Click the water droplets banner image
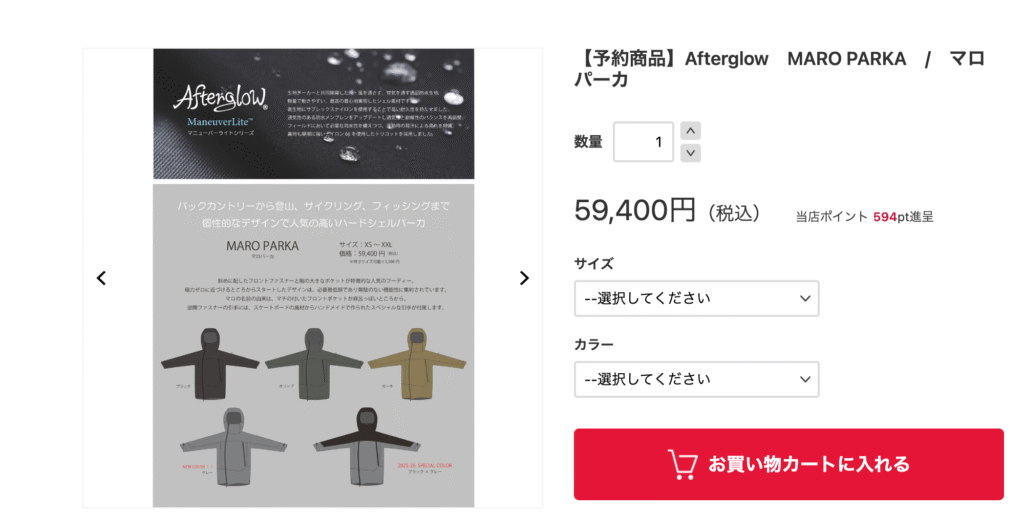Viewport: 1024px width, 512px height. (314, 114)
